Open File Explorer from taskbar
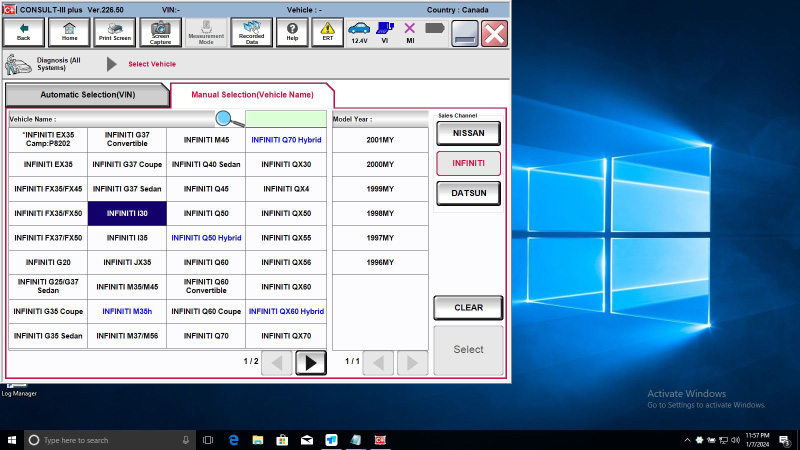 [258, 440]
